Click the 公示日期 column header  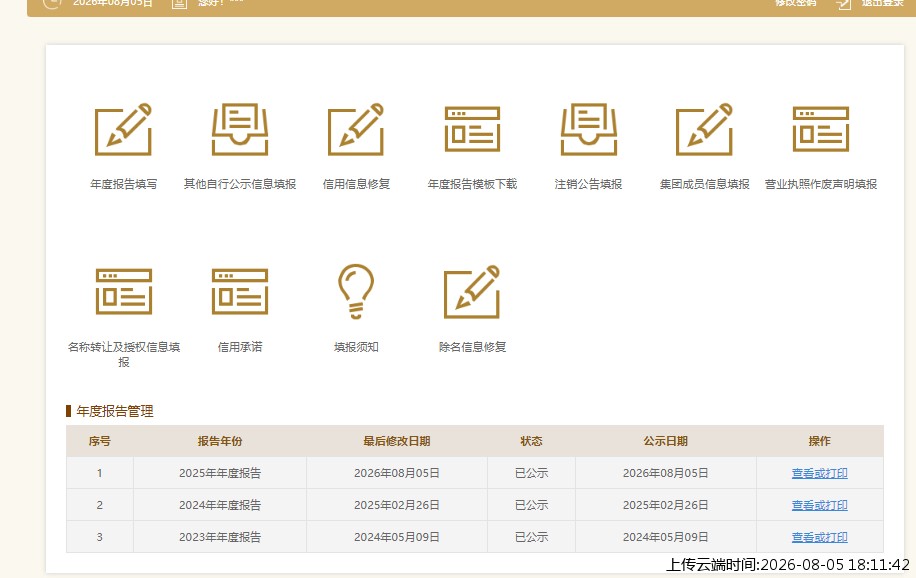click(665, 441)
